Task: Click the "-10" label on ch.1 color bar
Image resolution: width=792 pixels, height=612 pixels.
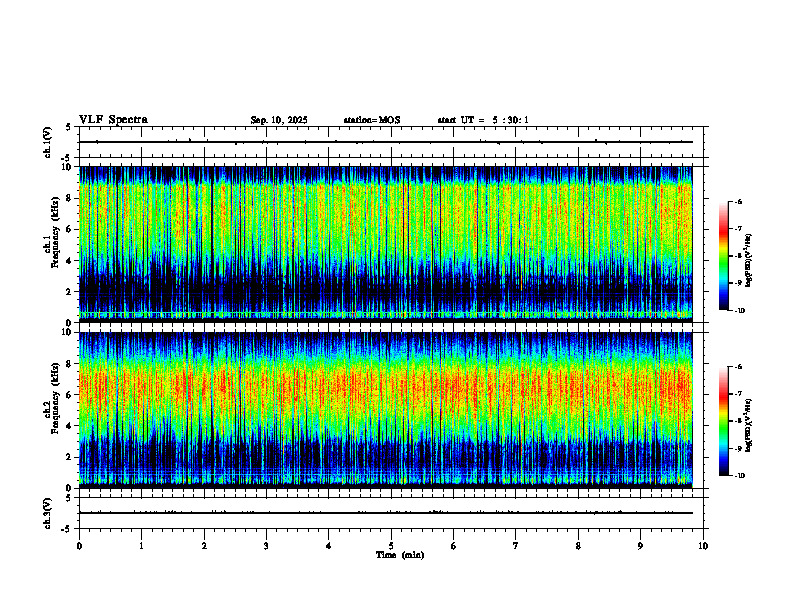Action: (739, 311)
